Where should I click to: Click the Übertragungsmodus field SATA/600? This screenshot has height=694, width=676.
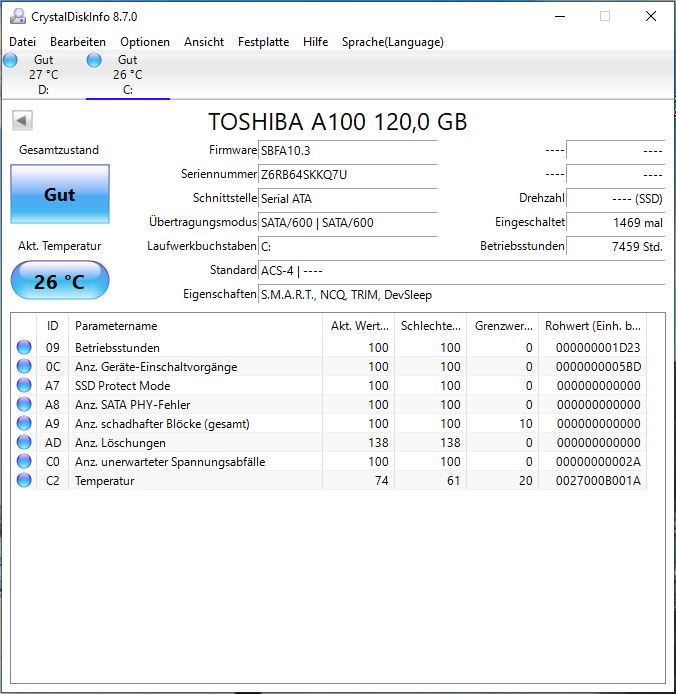(x=348, y=223)
